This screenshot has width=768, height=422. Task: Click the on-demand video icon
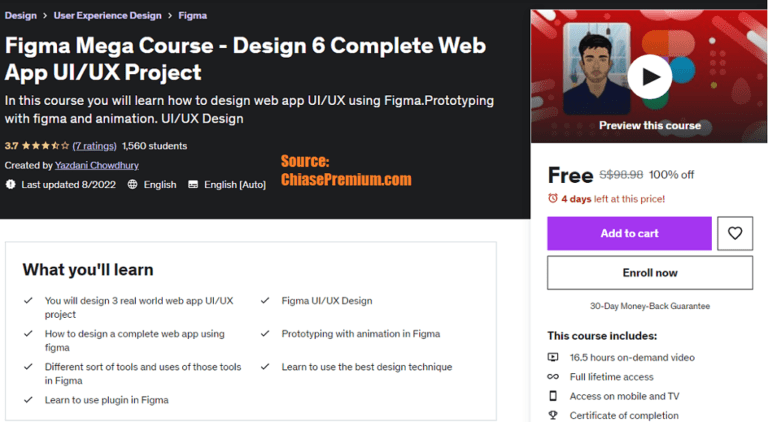coord(553,357)
